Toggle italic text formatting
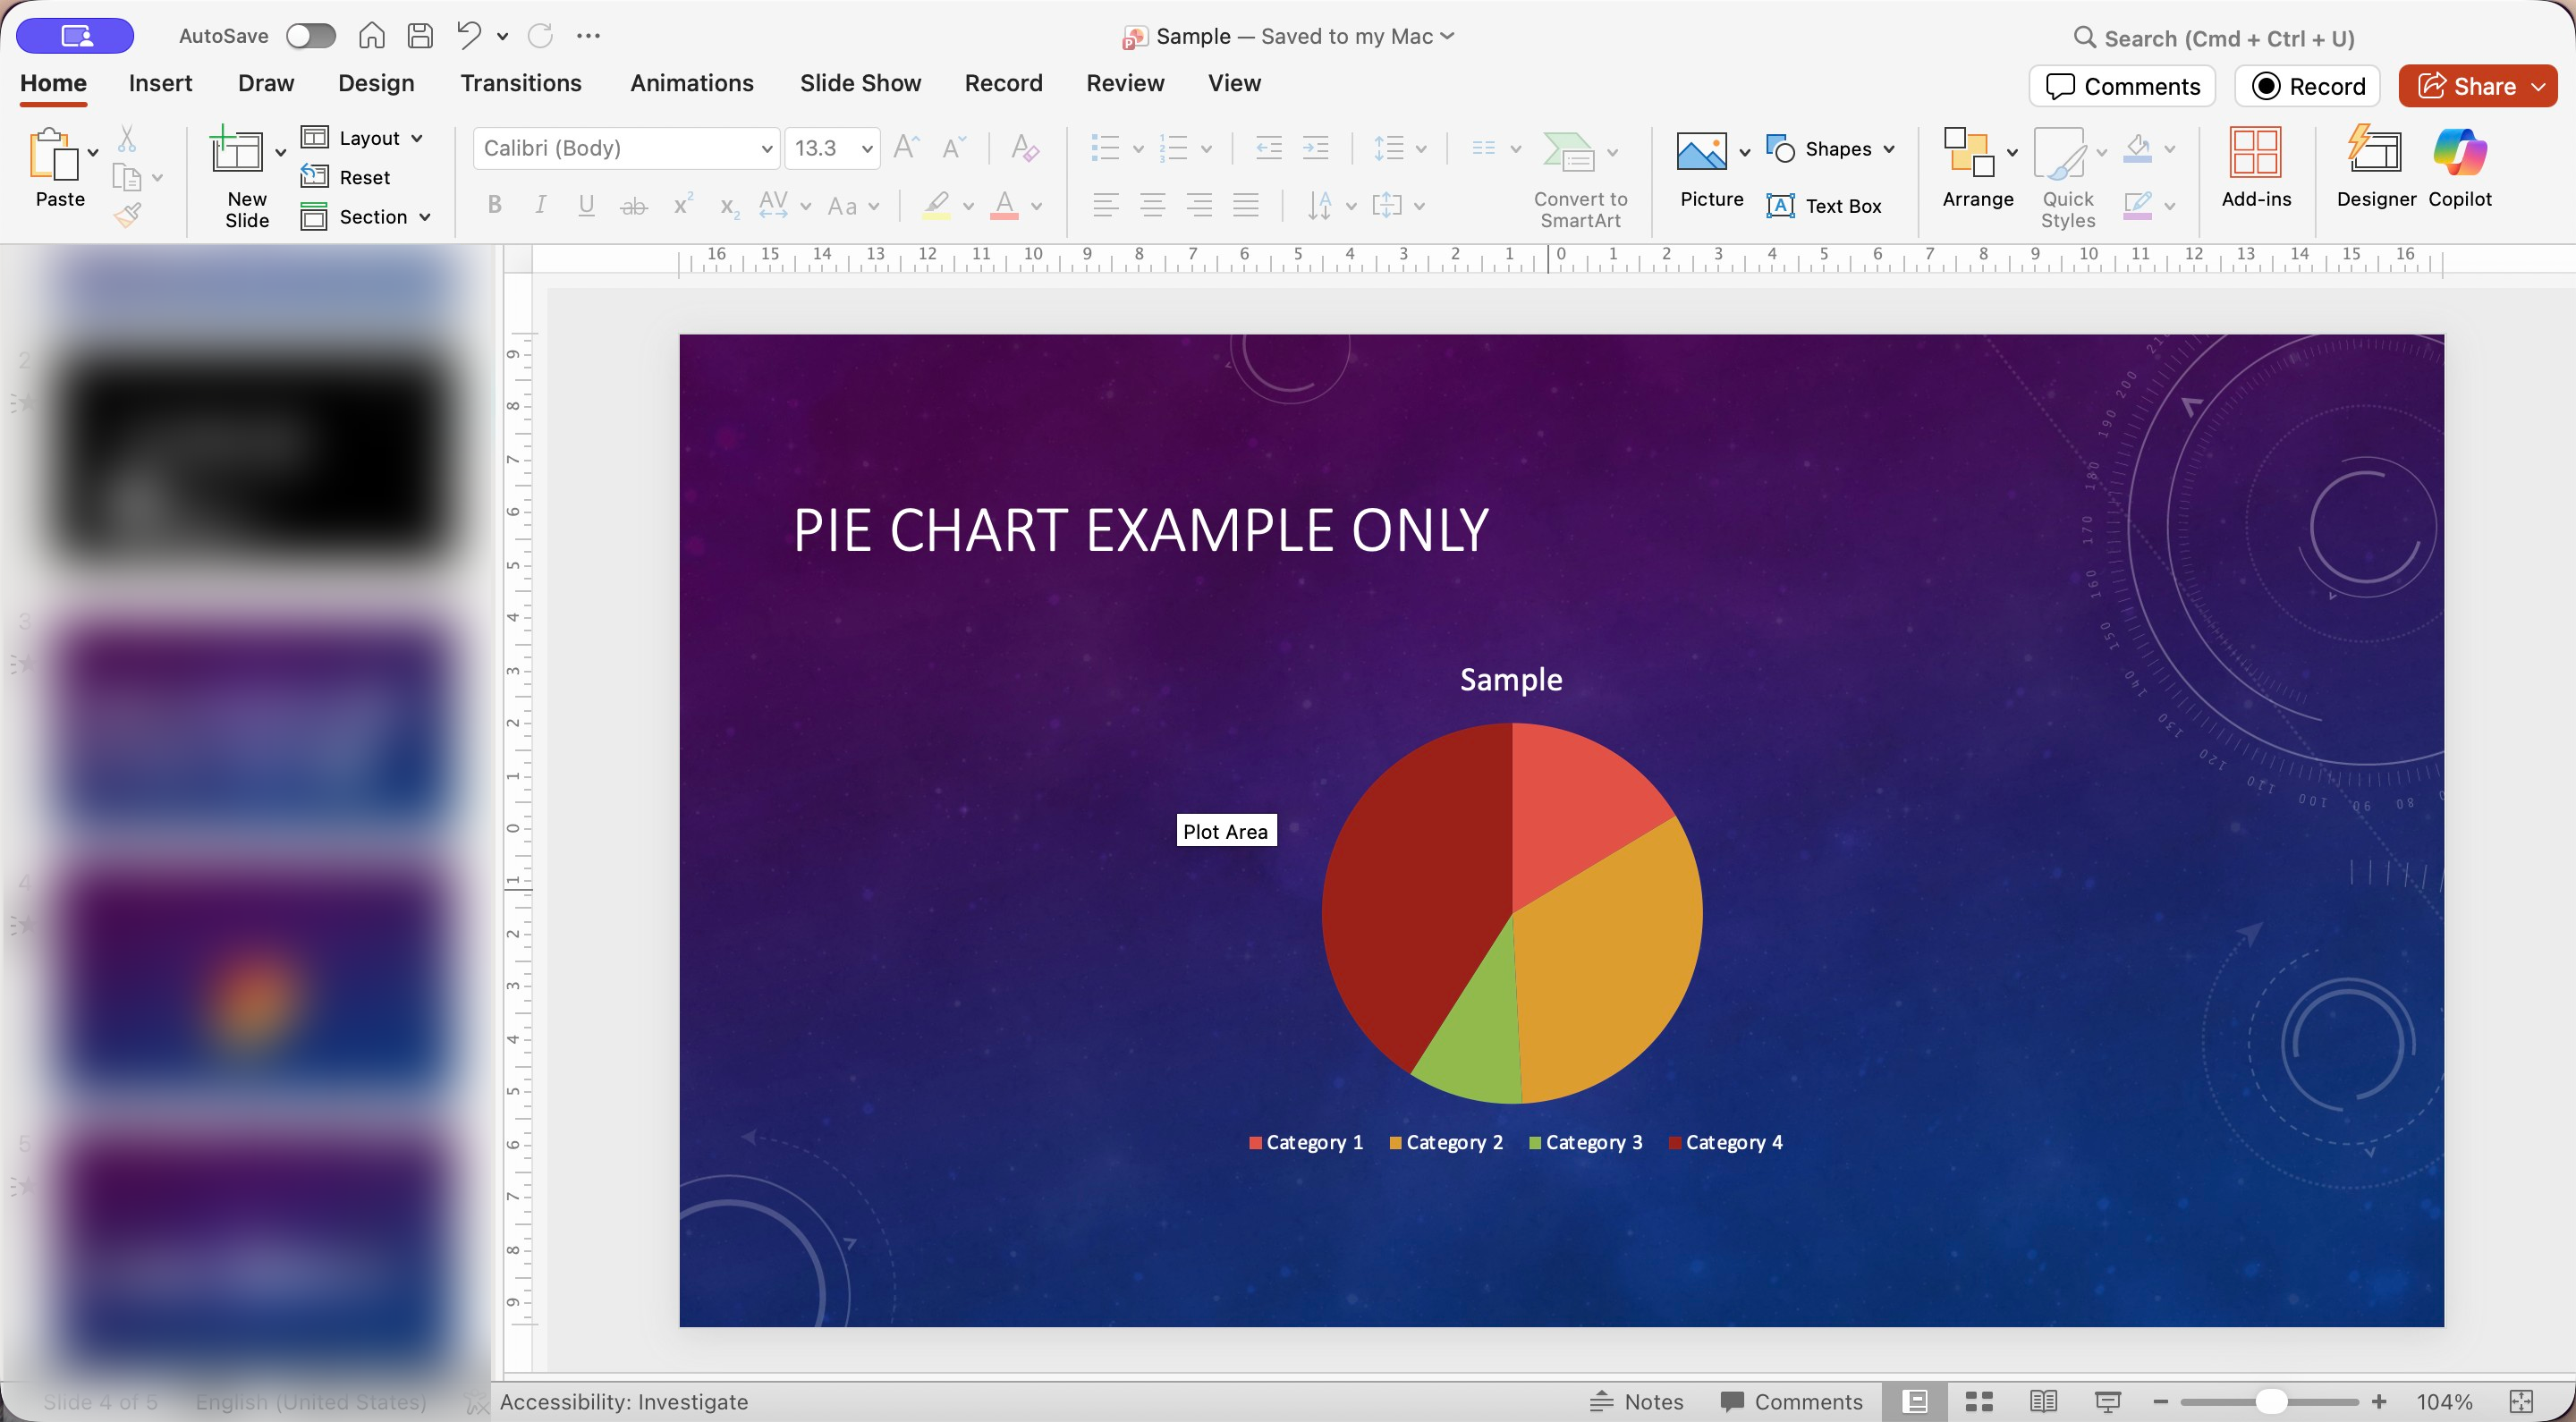Image resolution: width=2576 pixels, height=1422 pixels. [540, 206]
